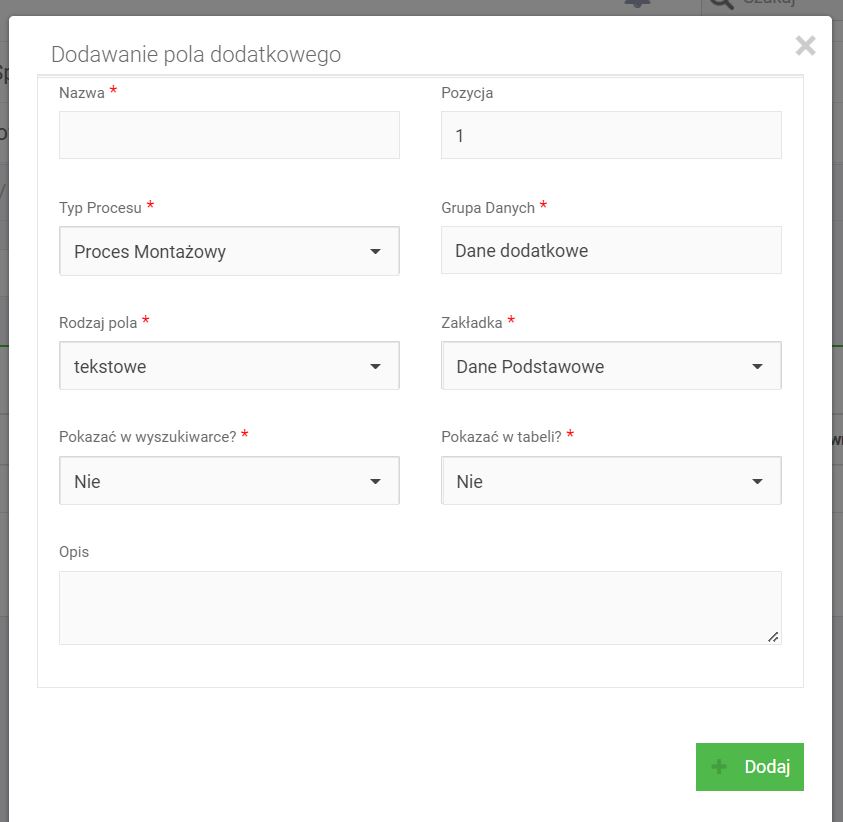This screenshot has width=843, height=822.
Task: Click the dialog title "Dodawanie pola dodatkowego"
Action: (x=196, y=55)
